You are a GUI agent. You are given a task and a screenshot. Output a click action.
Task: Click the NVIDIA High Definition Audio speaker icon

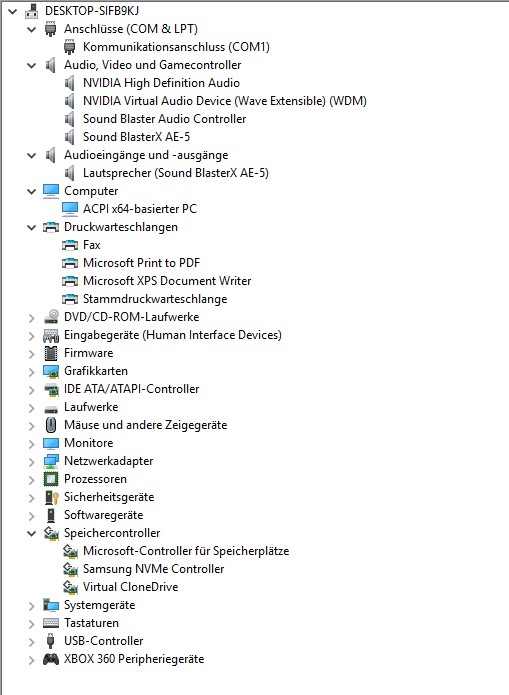click(70, 83)
